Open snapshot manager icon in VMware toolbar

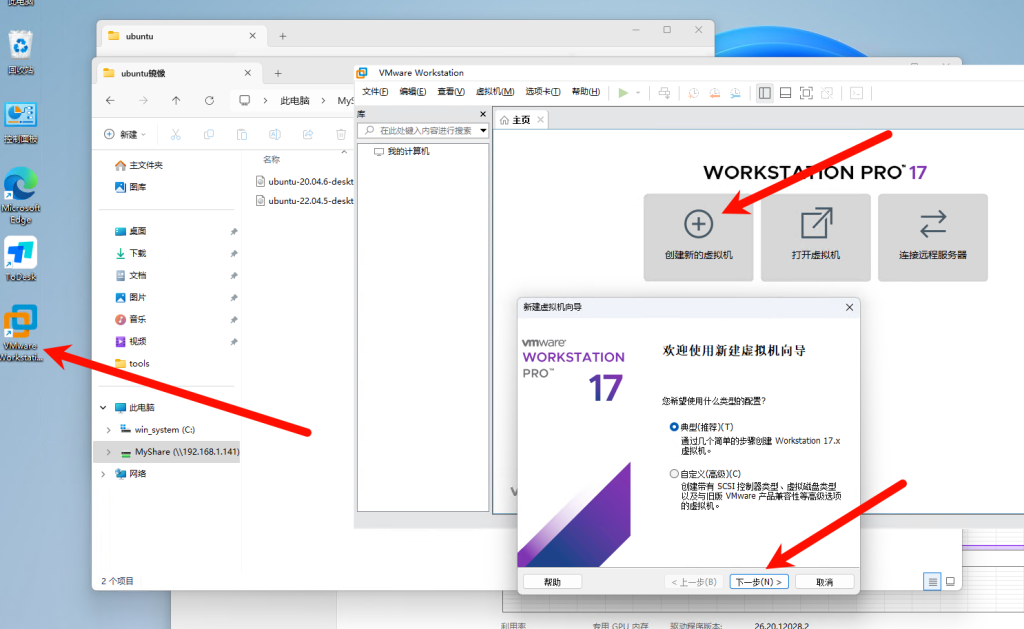735,93
